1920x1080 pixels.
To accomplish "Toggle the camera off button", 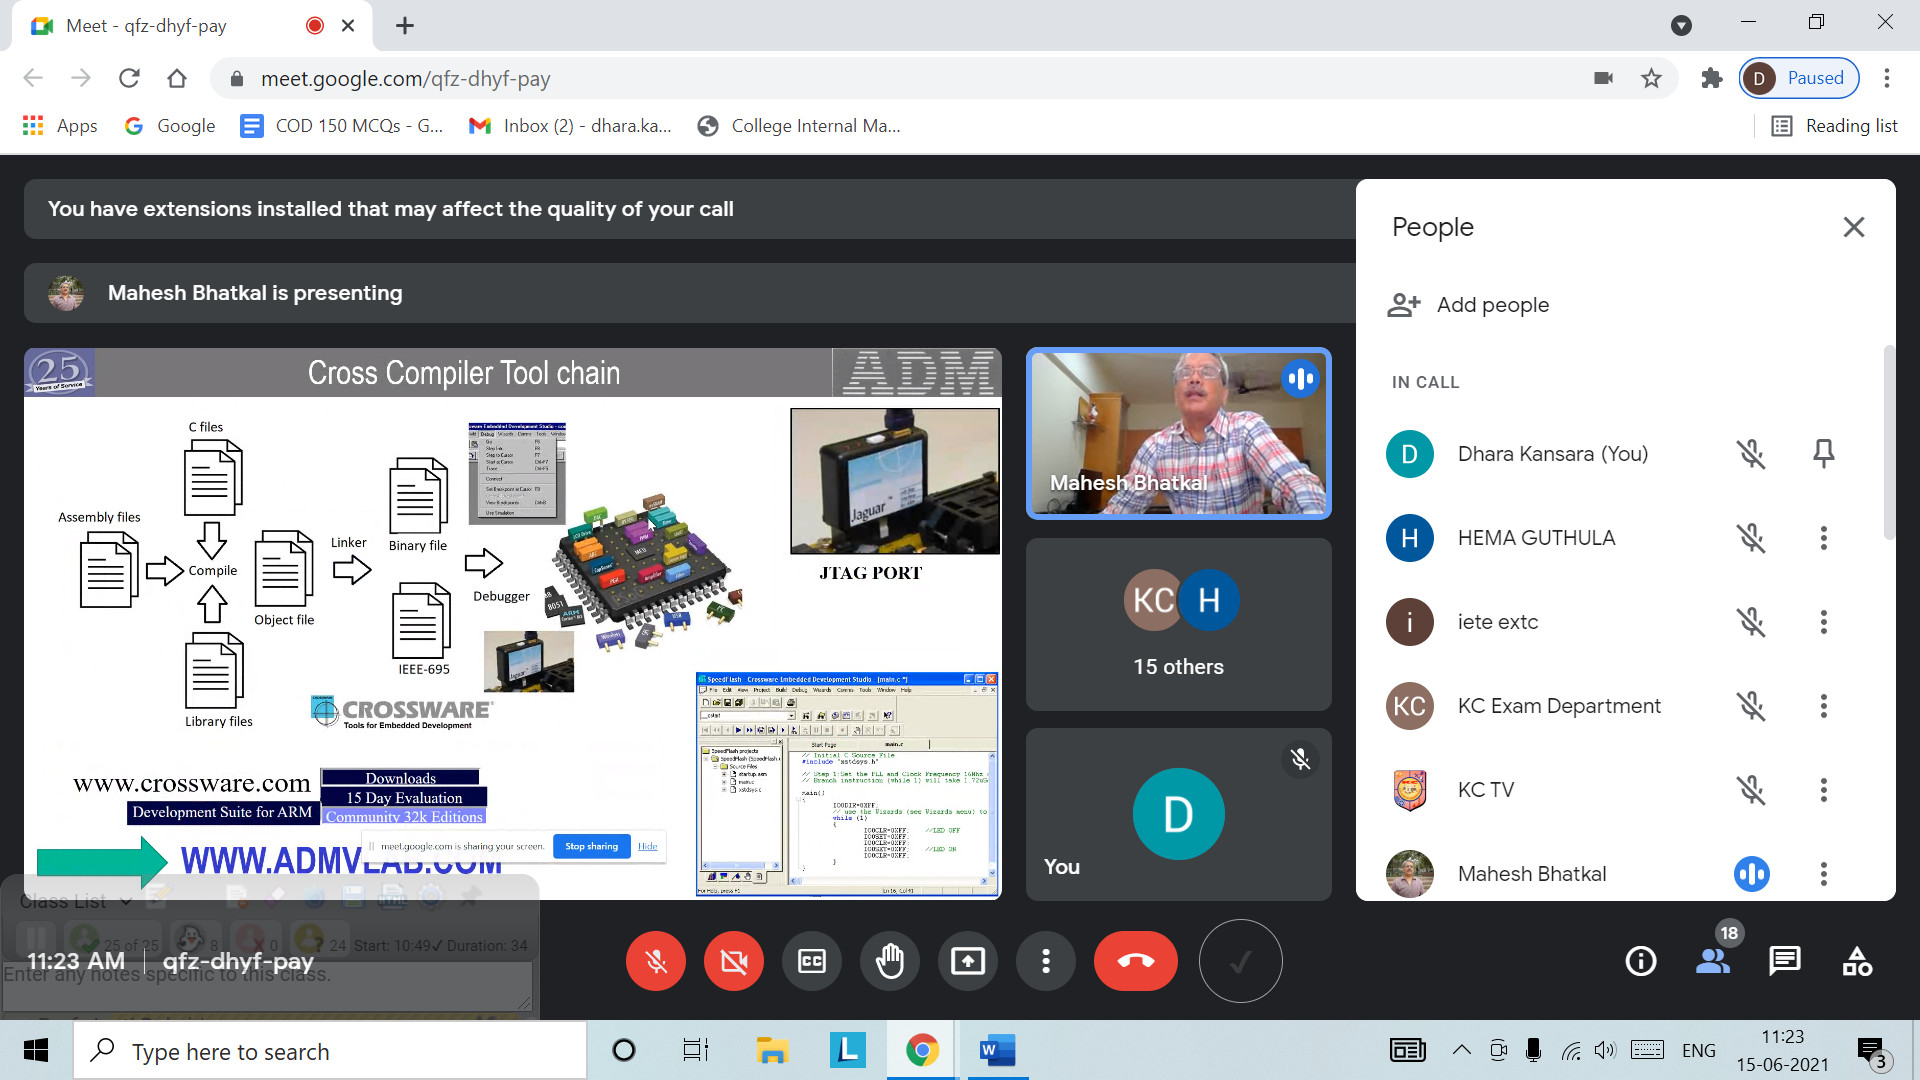I will coord(733,962).
